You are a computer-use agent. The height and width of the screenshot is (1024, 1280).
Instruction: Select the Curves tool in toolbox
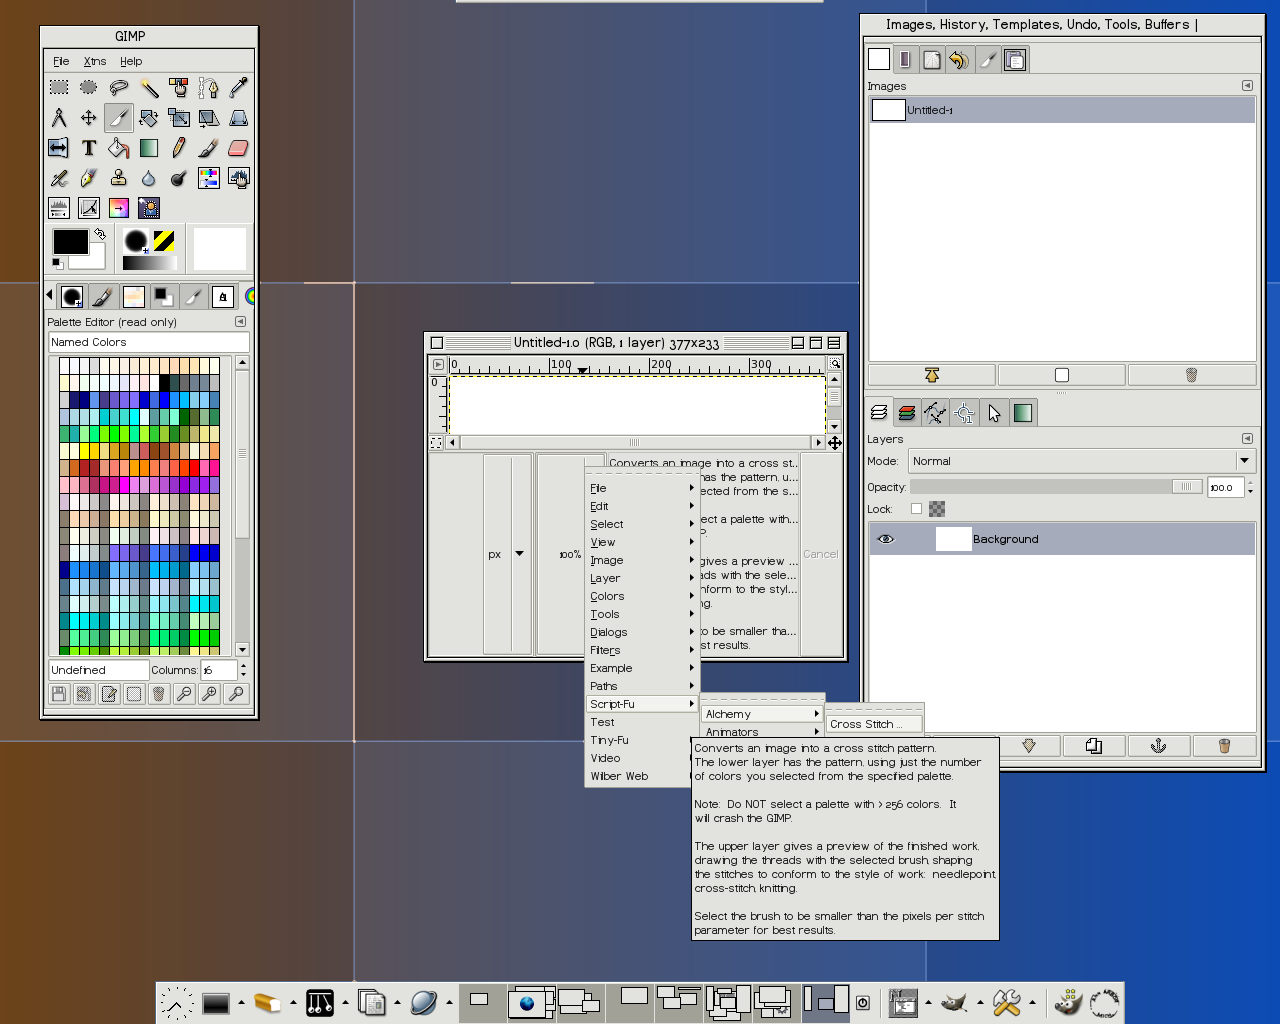pos(89,208)
